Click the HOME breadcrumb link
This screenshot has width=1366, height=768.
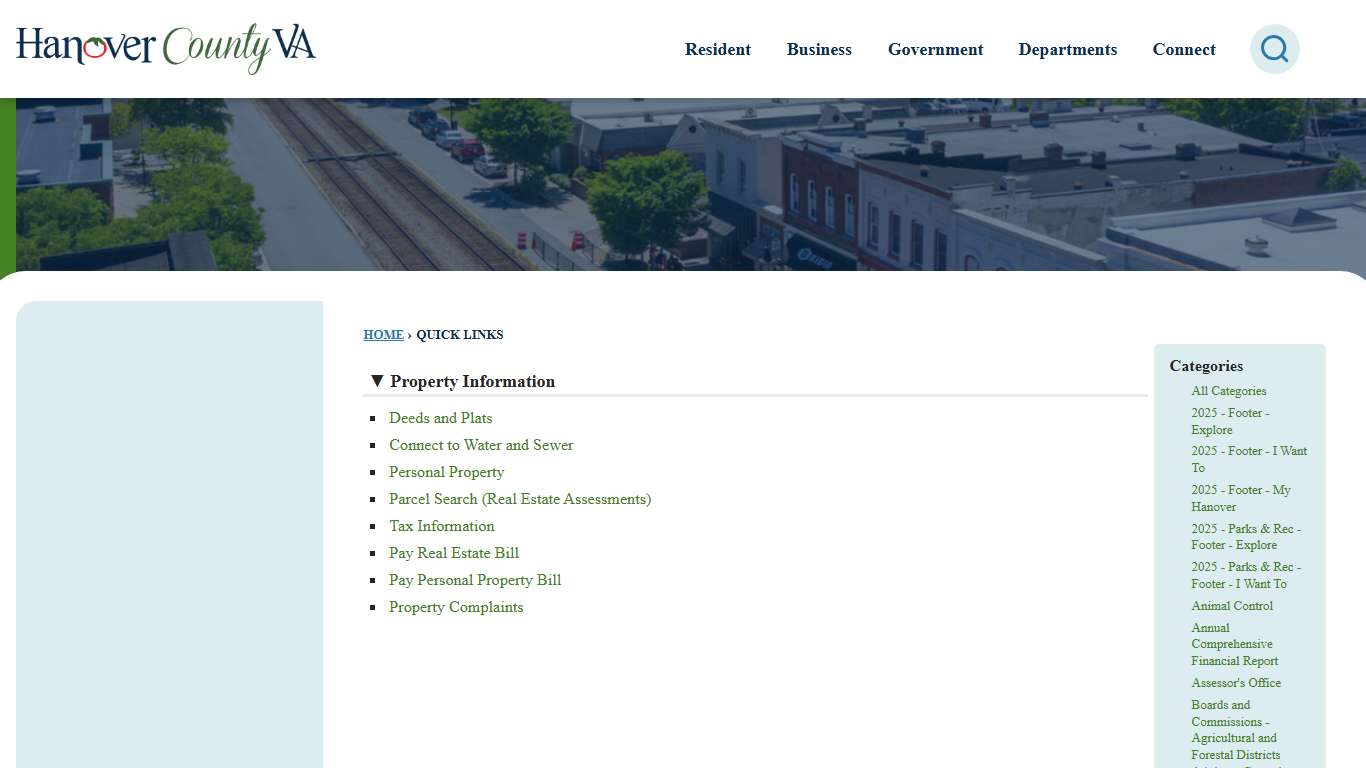383,334
